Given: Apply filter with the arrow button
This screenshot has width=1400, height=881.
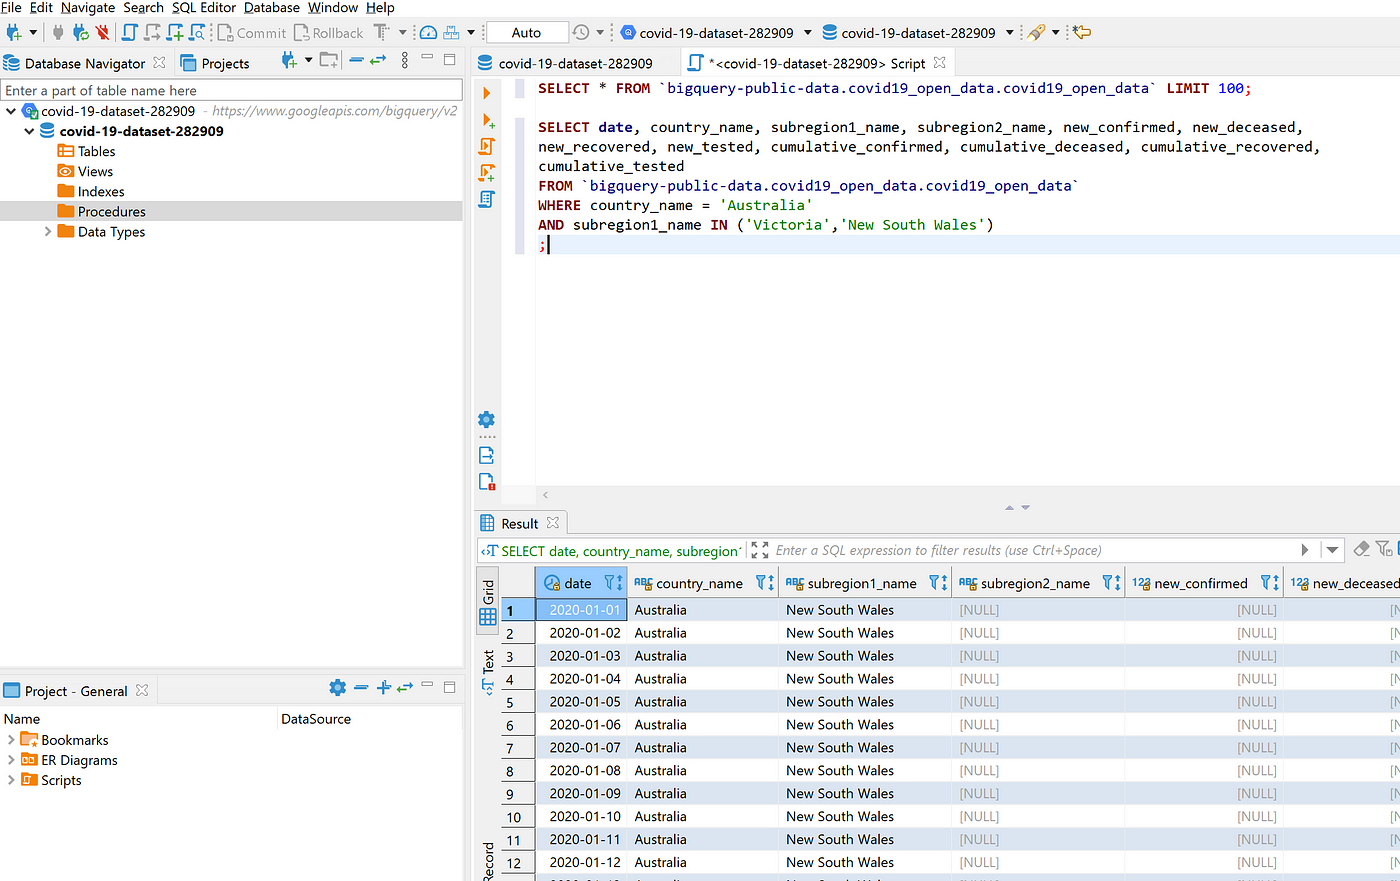Looking at the screenshot, I should 1304,550.
